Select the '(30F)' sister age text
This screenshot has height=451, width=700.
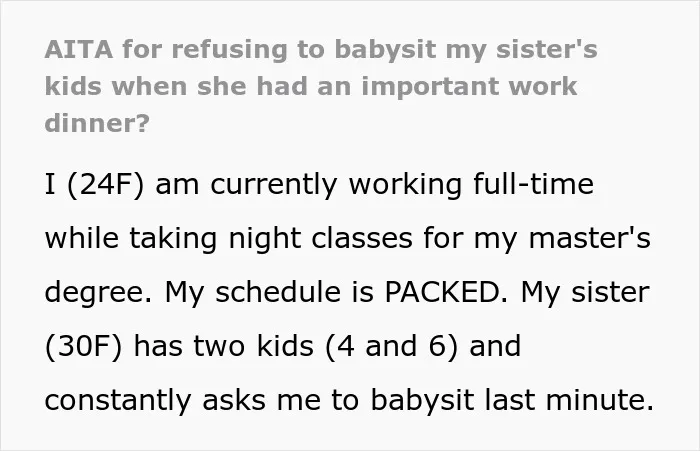tap(83, 347)
